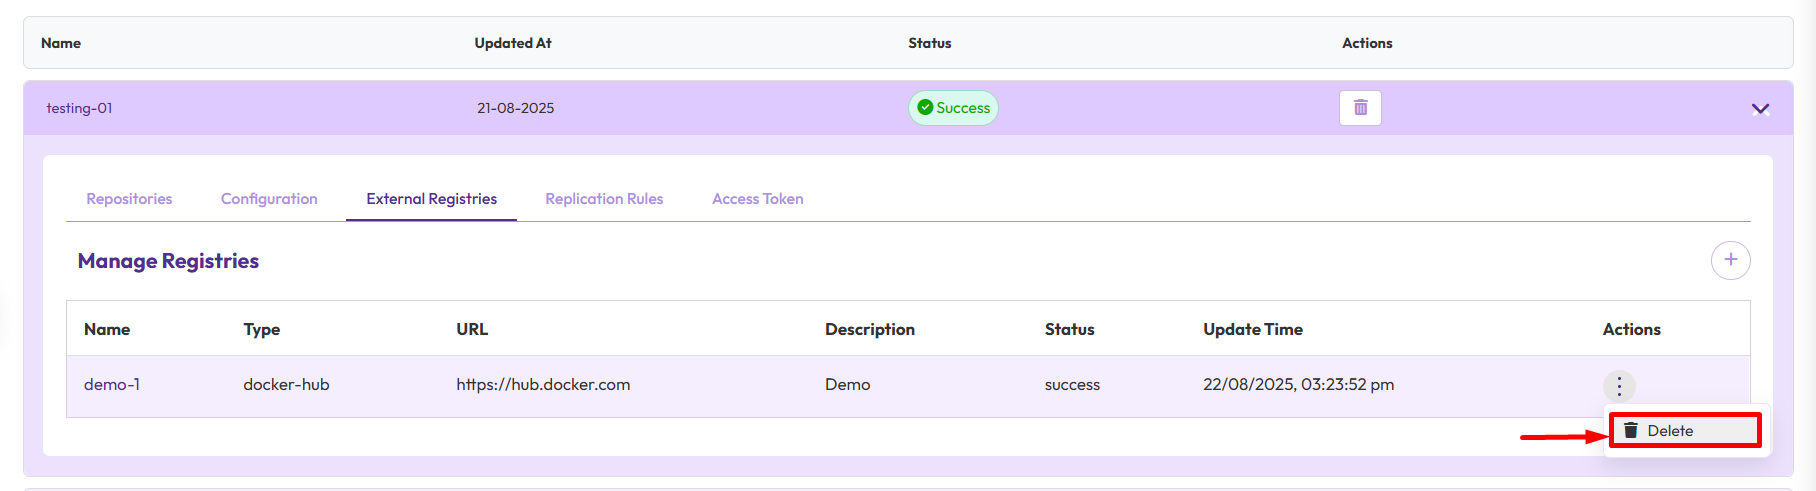This screenshot has height=491, width=1816.
Task: Click the green Success status badge
Action: [953, 108]
